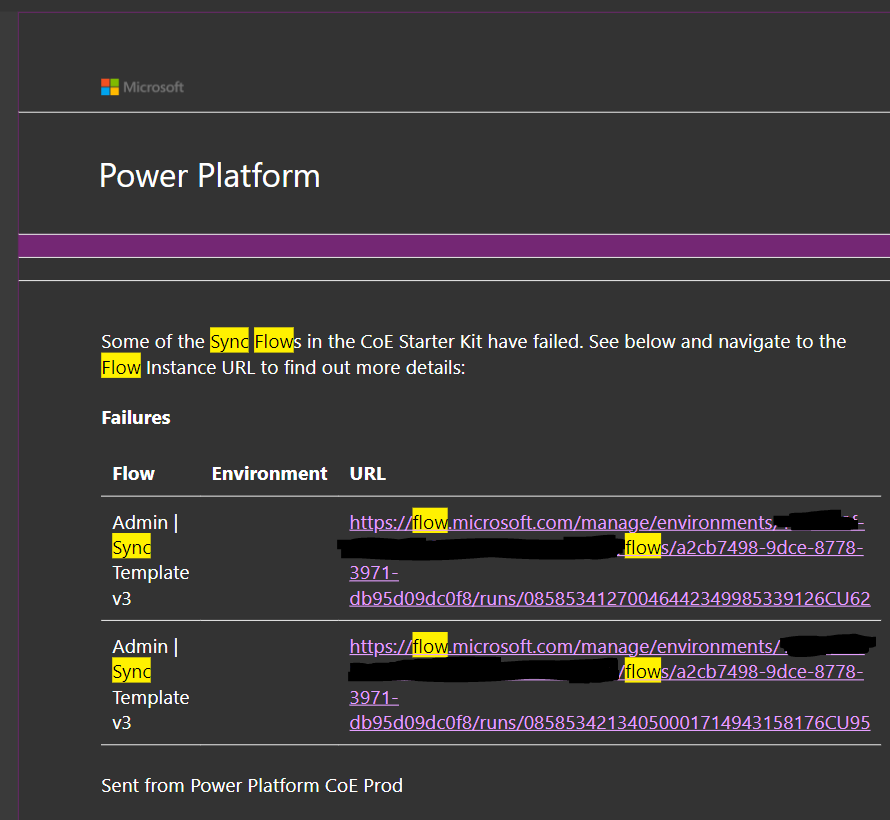Screen dimensions: 890x820
Task: Click the Power Platform page title
Action: click(209, 176)
